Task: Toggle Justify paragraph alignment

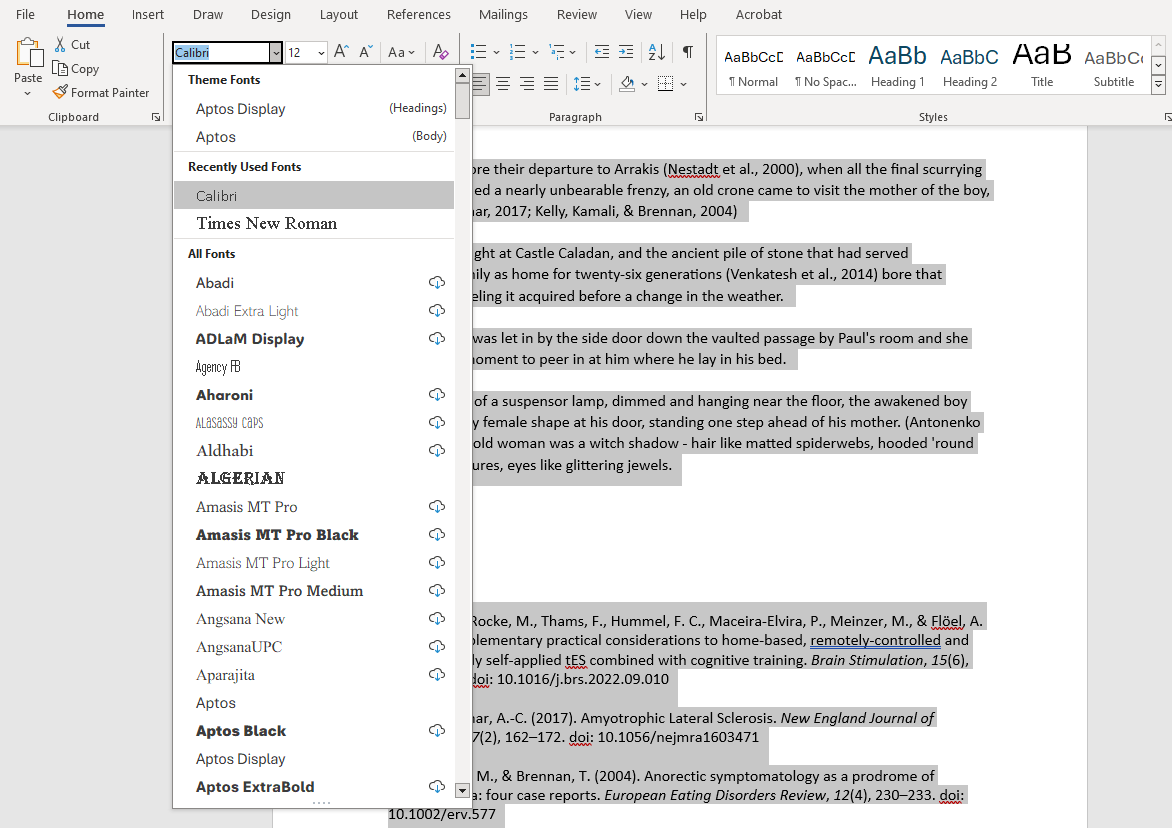Action: (550, 84)
